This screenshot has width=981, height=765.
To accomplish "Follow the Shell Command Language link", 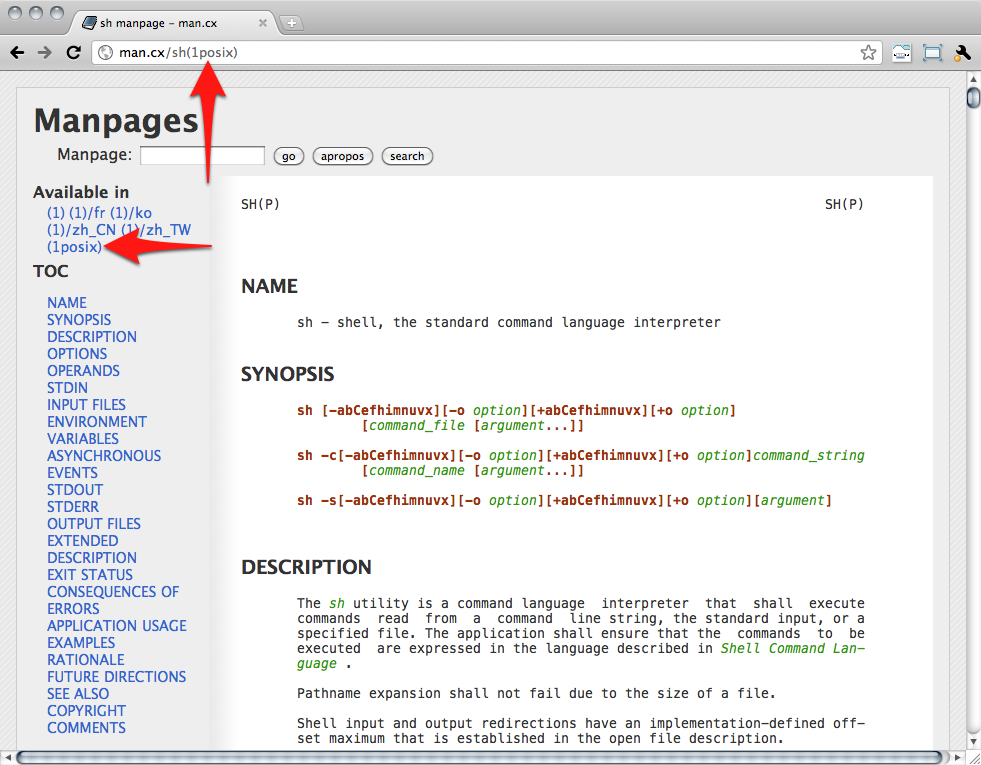I will pyautogui.click(x=792, y=648).
